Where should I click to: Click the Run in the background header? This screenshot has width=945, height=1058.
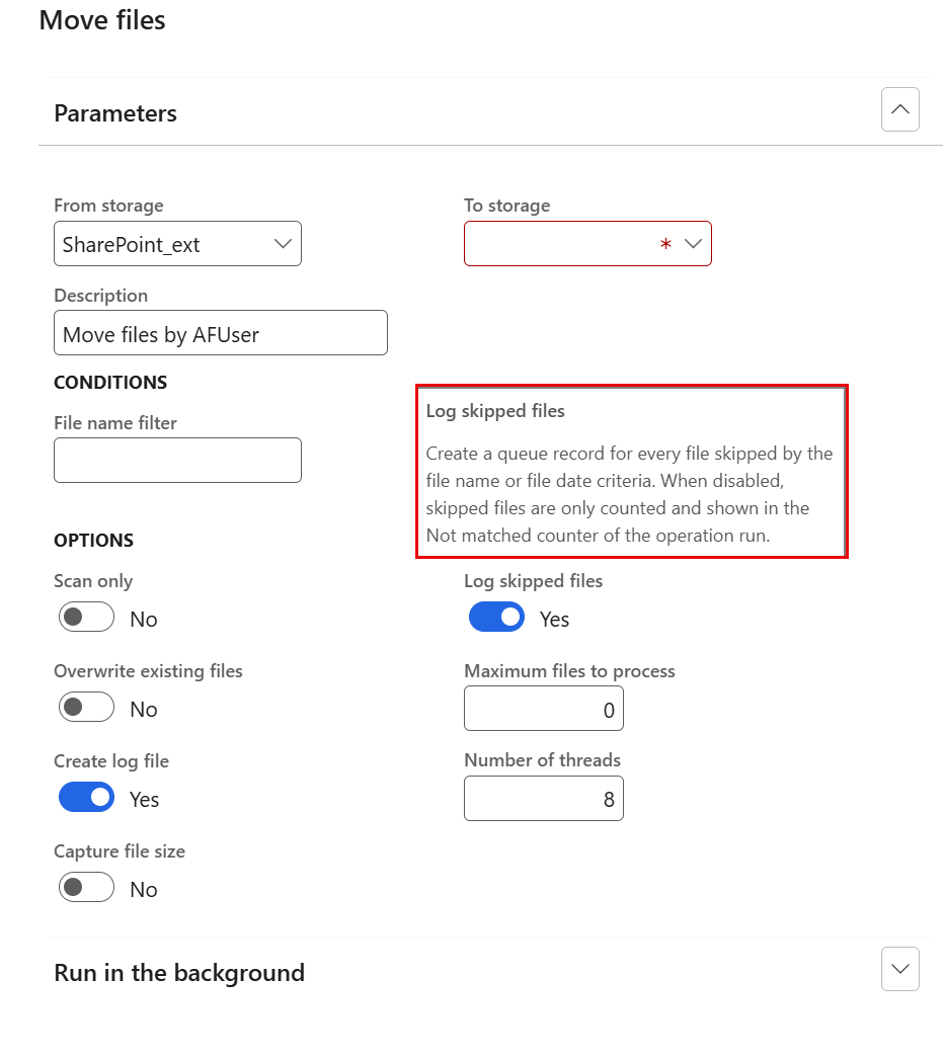click(179, 973)
